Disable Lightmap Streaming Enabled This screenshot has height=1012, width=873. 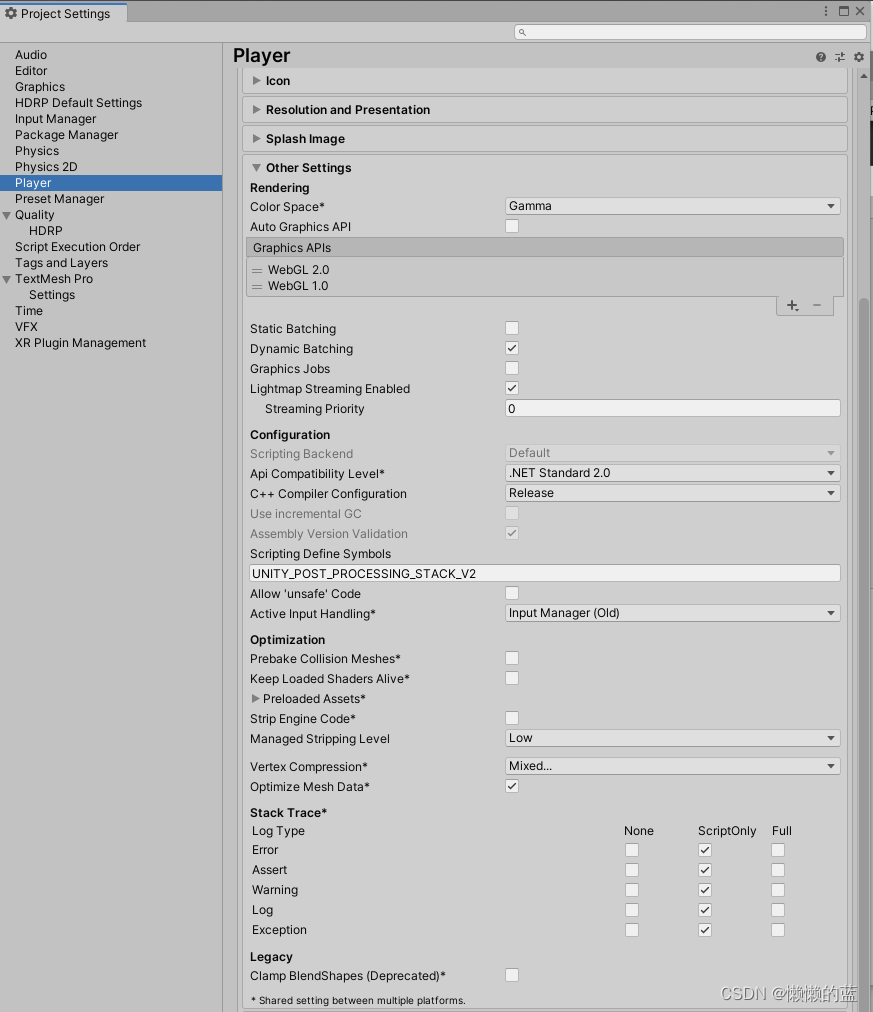click(x=512, y=388)
